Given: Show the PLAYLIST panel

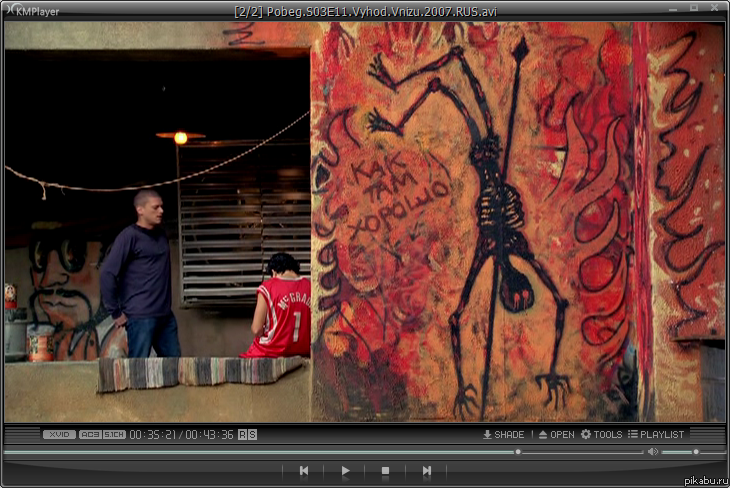Looking at the screenshot, I should click(656, 435).
